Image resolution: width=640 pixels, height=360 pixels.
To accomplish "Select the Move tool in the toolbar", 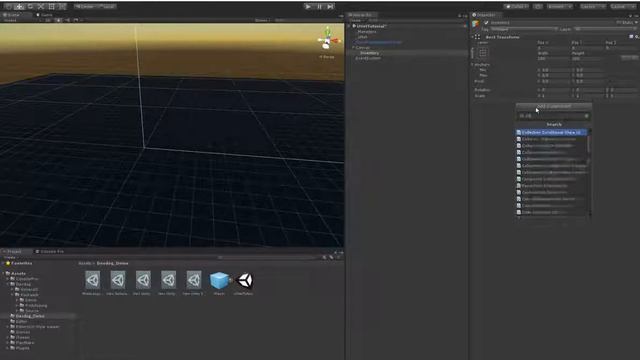I will [x=19, y=7].
